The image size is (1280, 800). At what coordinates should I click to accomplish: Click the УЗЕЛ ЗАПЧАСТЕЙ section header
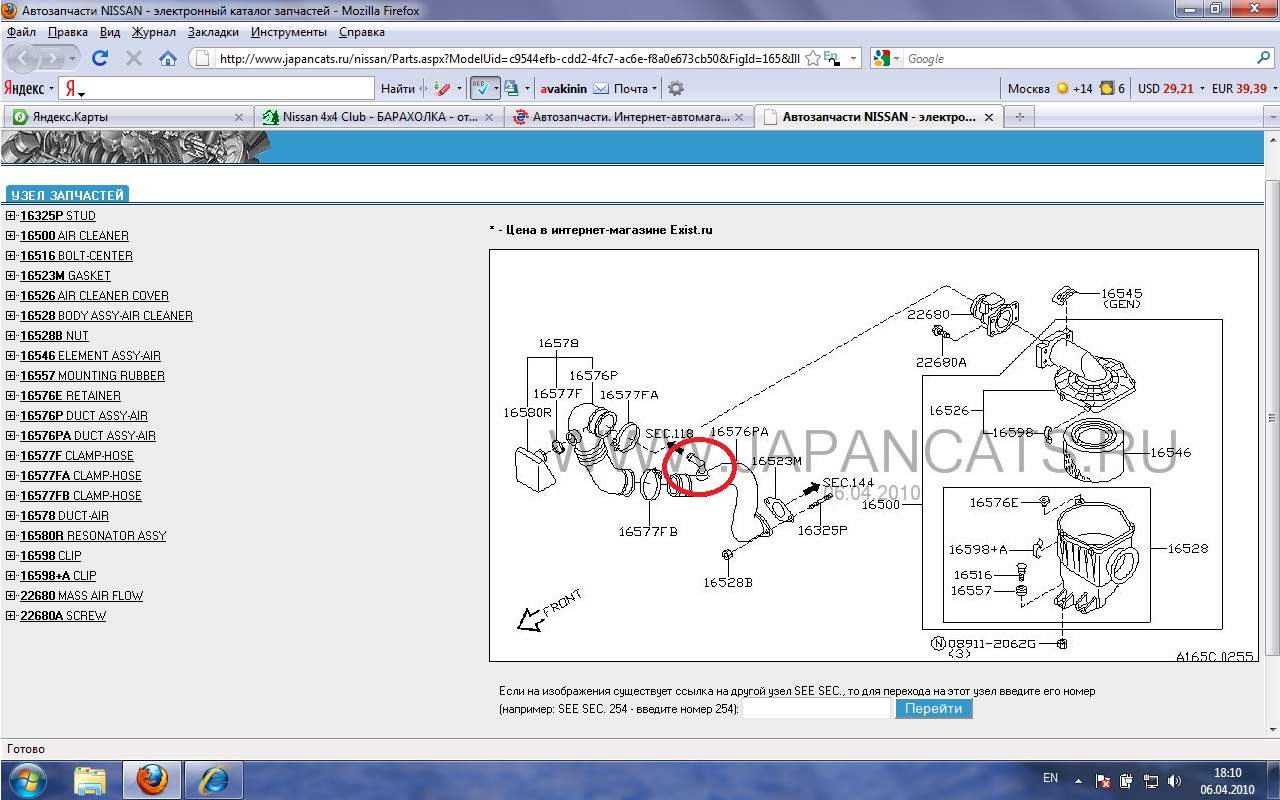click(67, 195)
